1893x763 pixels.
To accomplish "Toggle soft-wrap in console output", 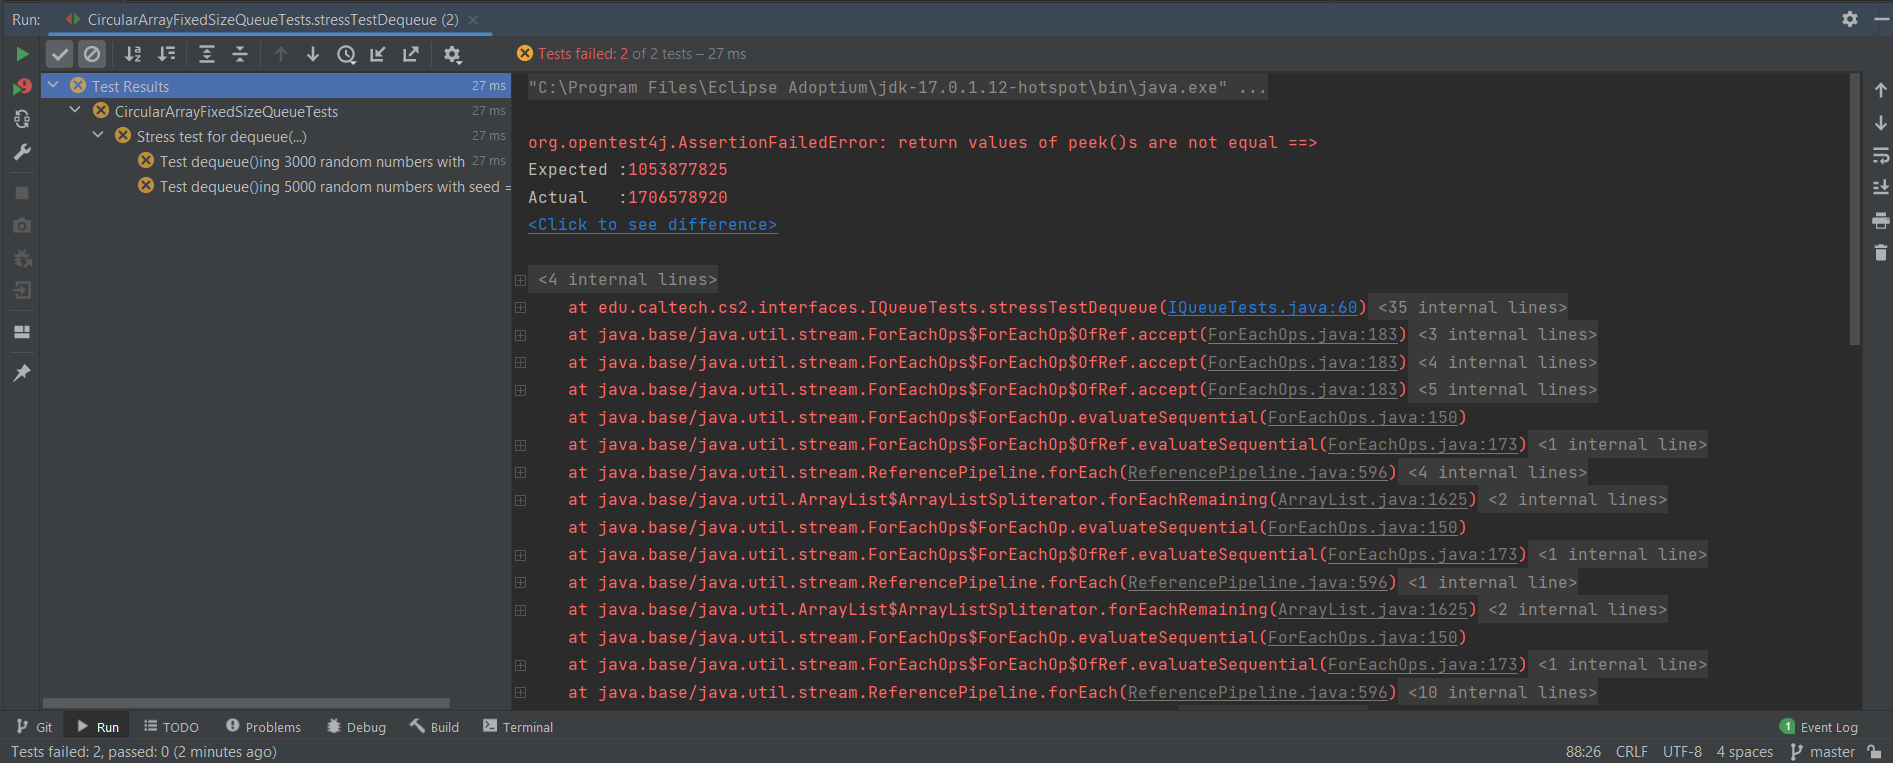I will [1880, 155].
